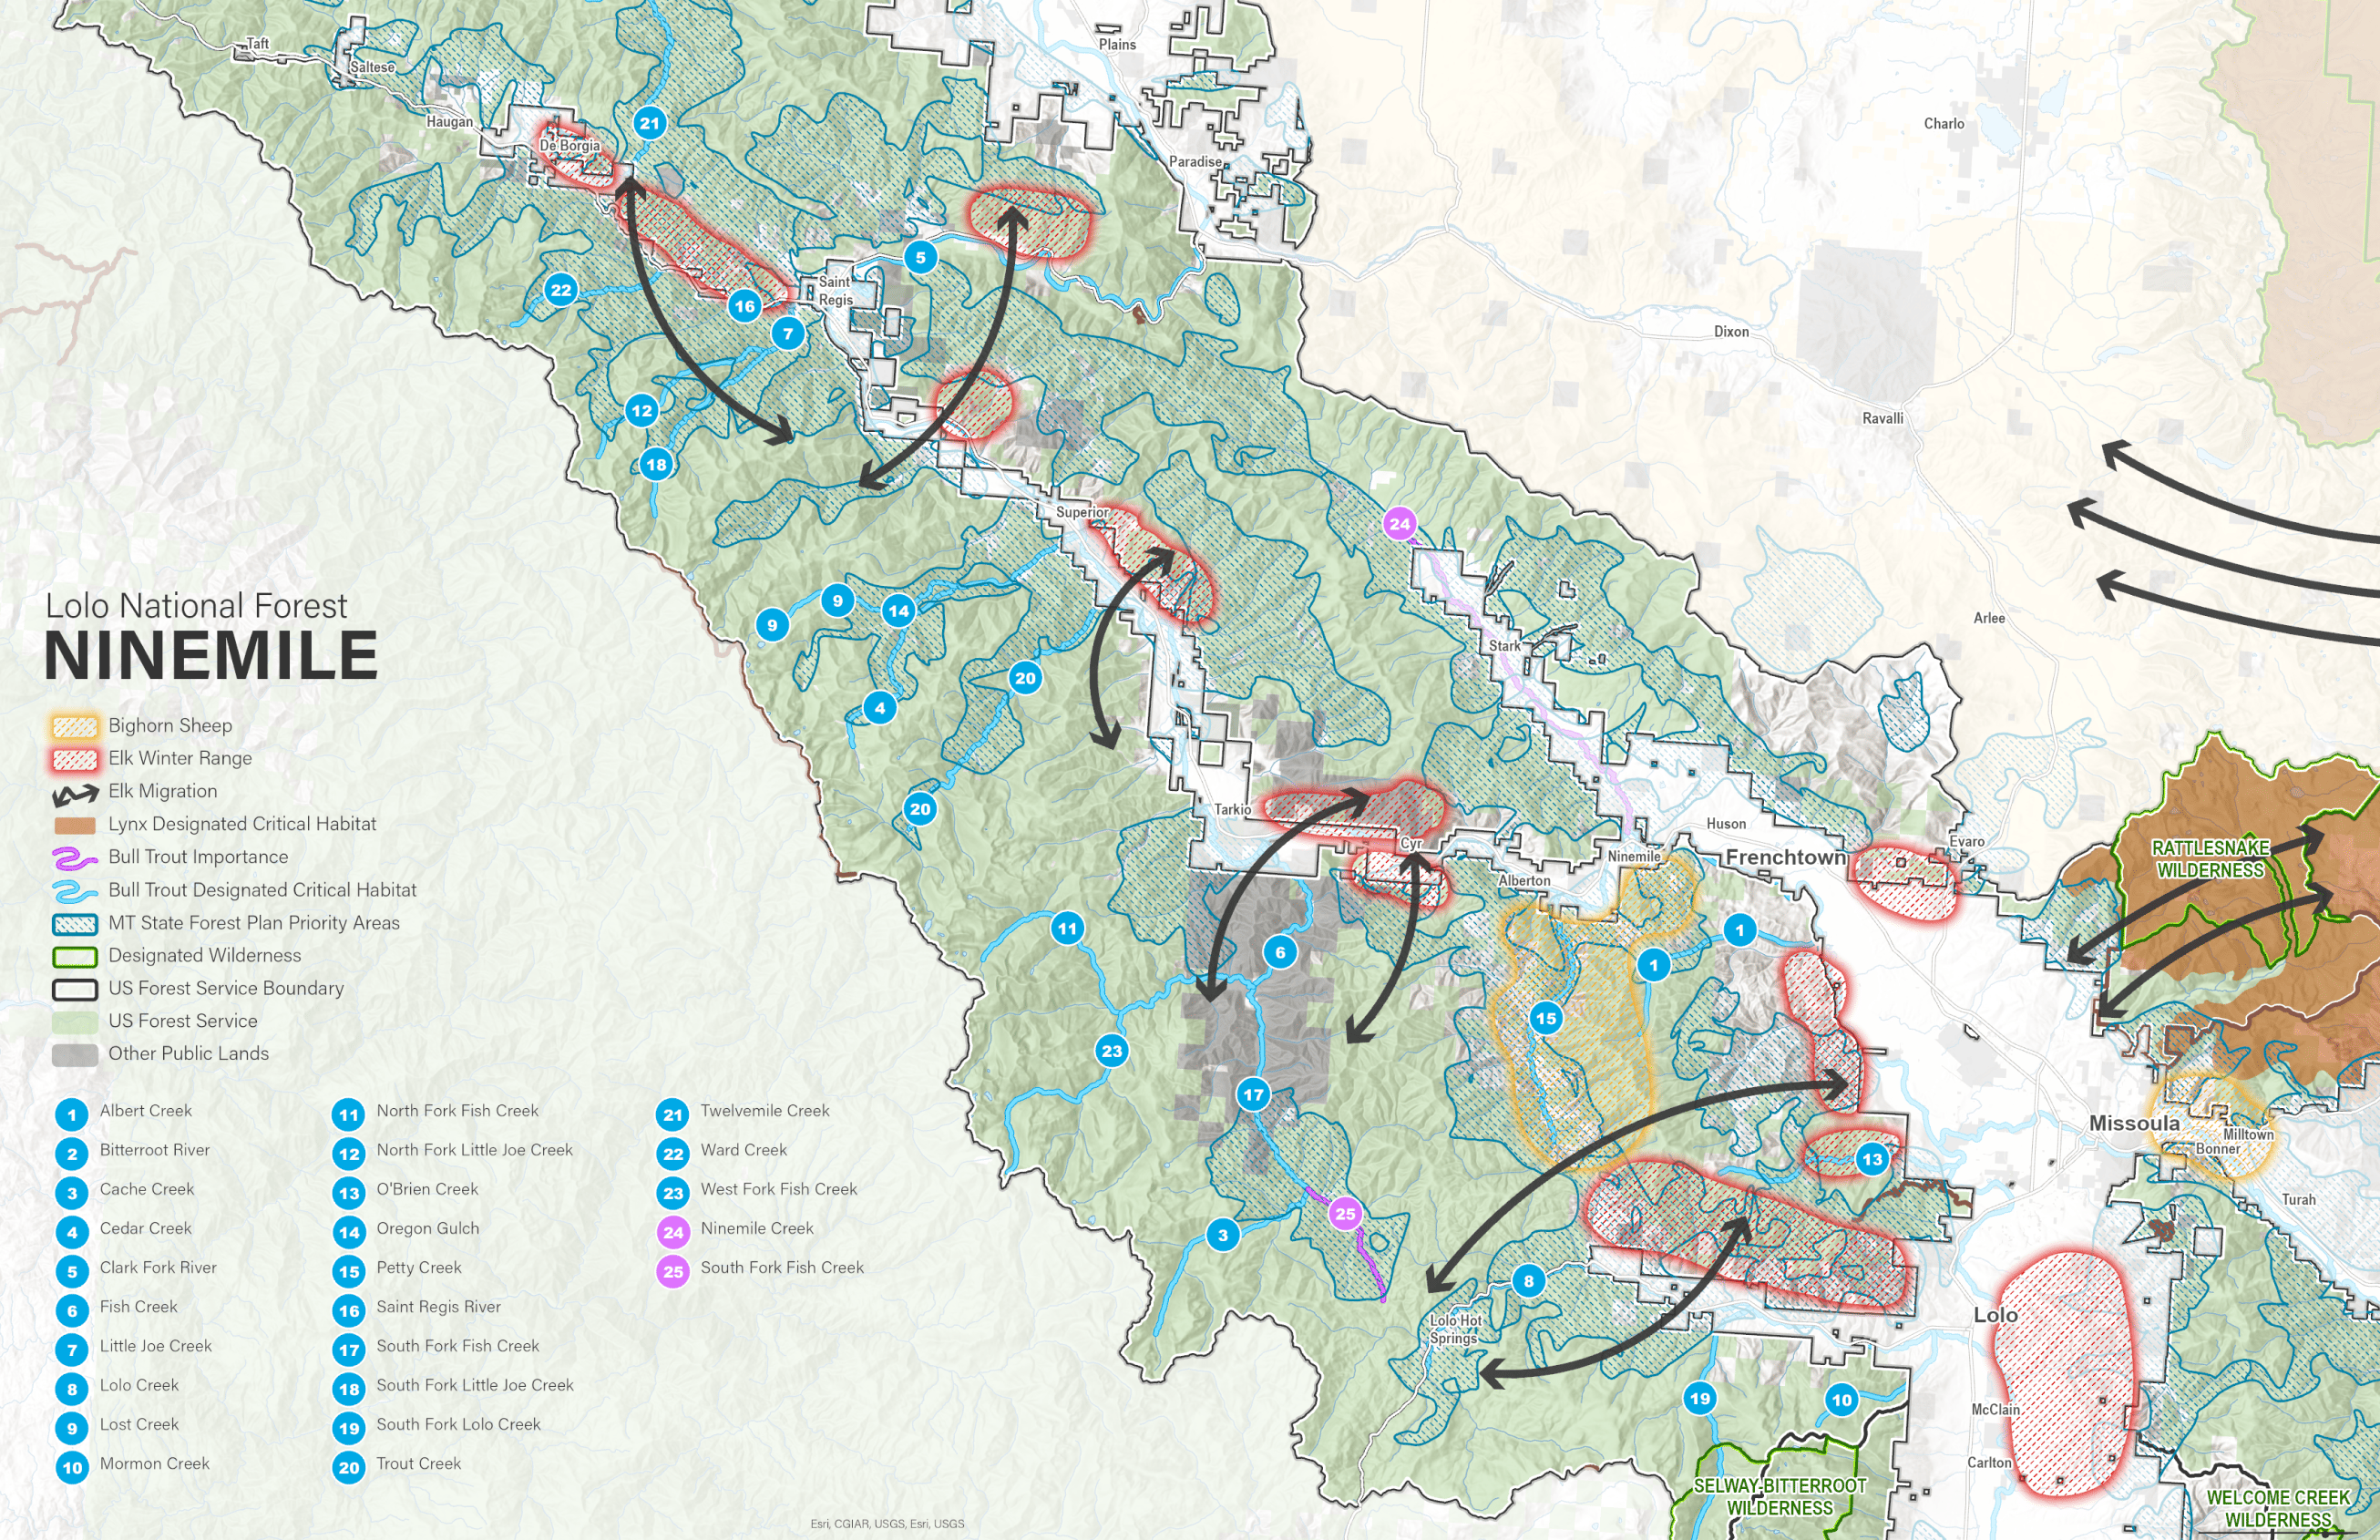The image size is (2380, 1540).
Task: Click map marker 19 above Selway-Bitterroot Wilderness
Action: click(x=1701, y=1398)
